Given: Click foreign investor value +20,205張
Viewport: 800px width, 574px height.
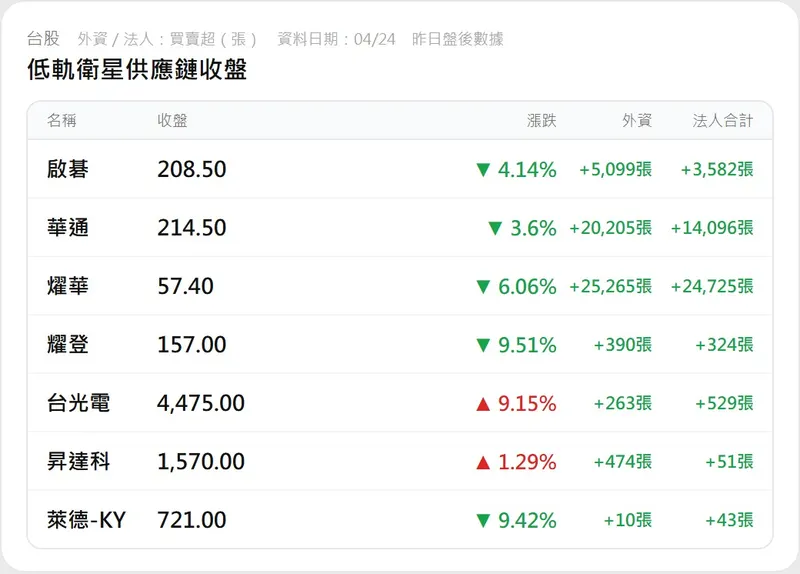Looking at the screenshot, I should pyautogui.click(x=610, y=228).
